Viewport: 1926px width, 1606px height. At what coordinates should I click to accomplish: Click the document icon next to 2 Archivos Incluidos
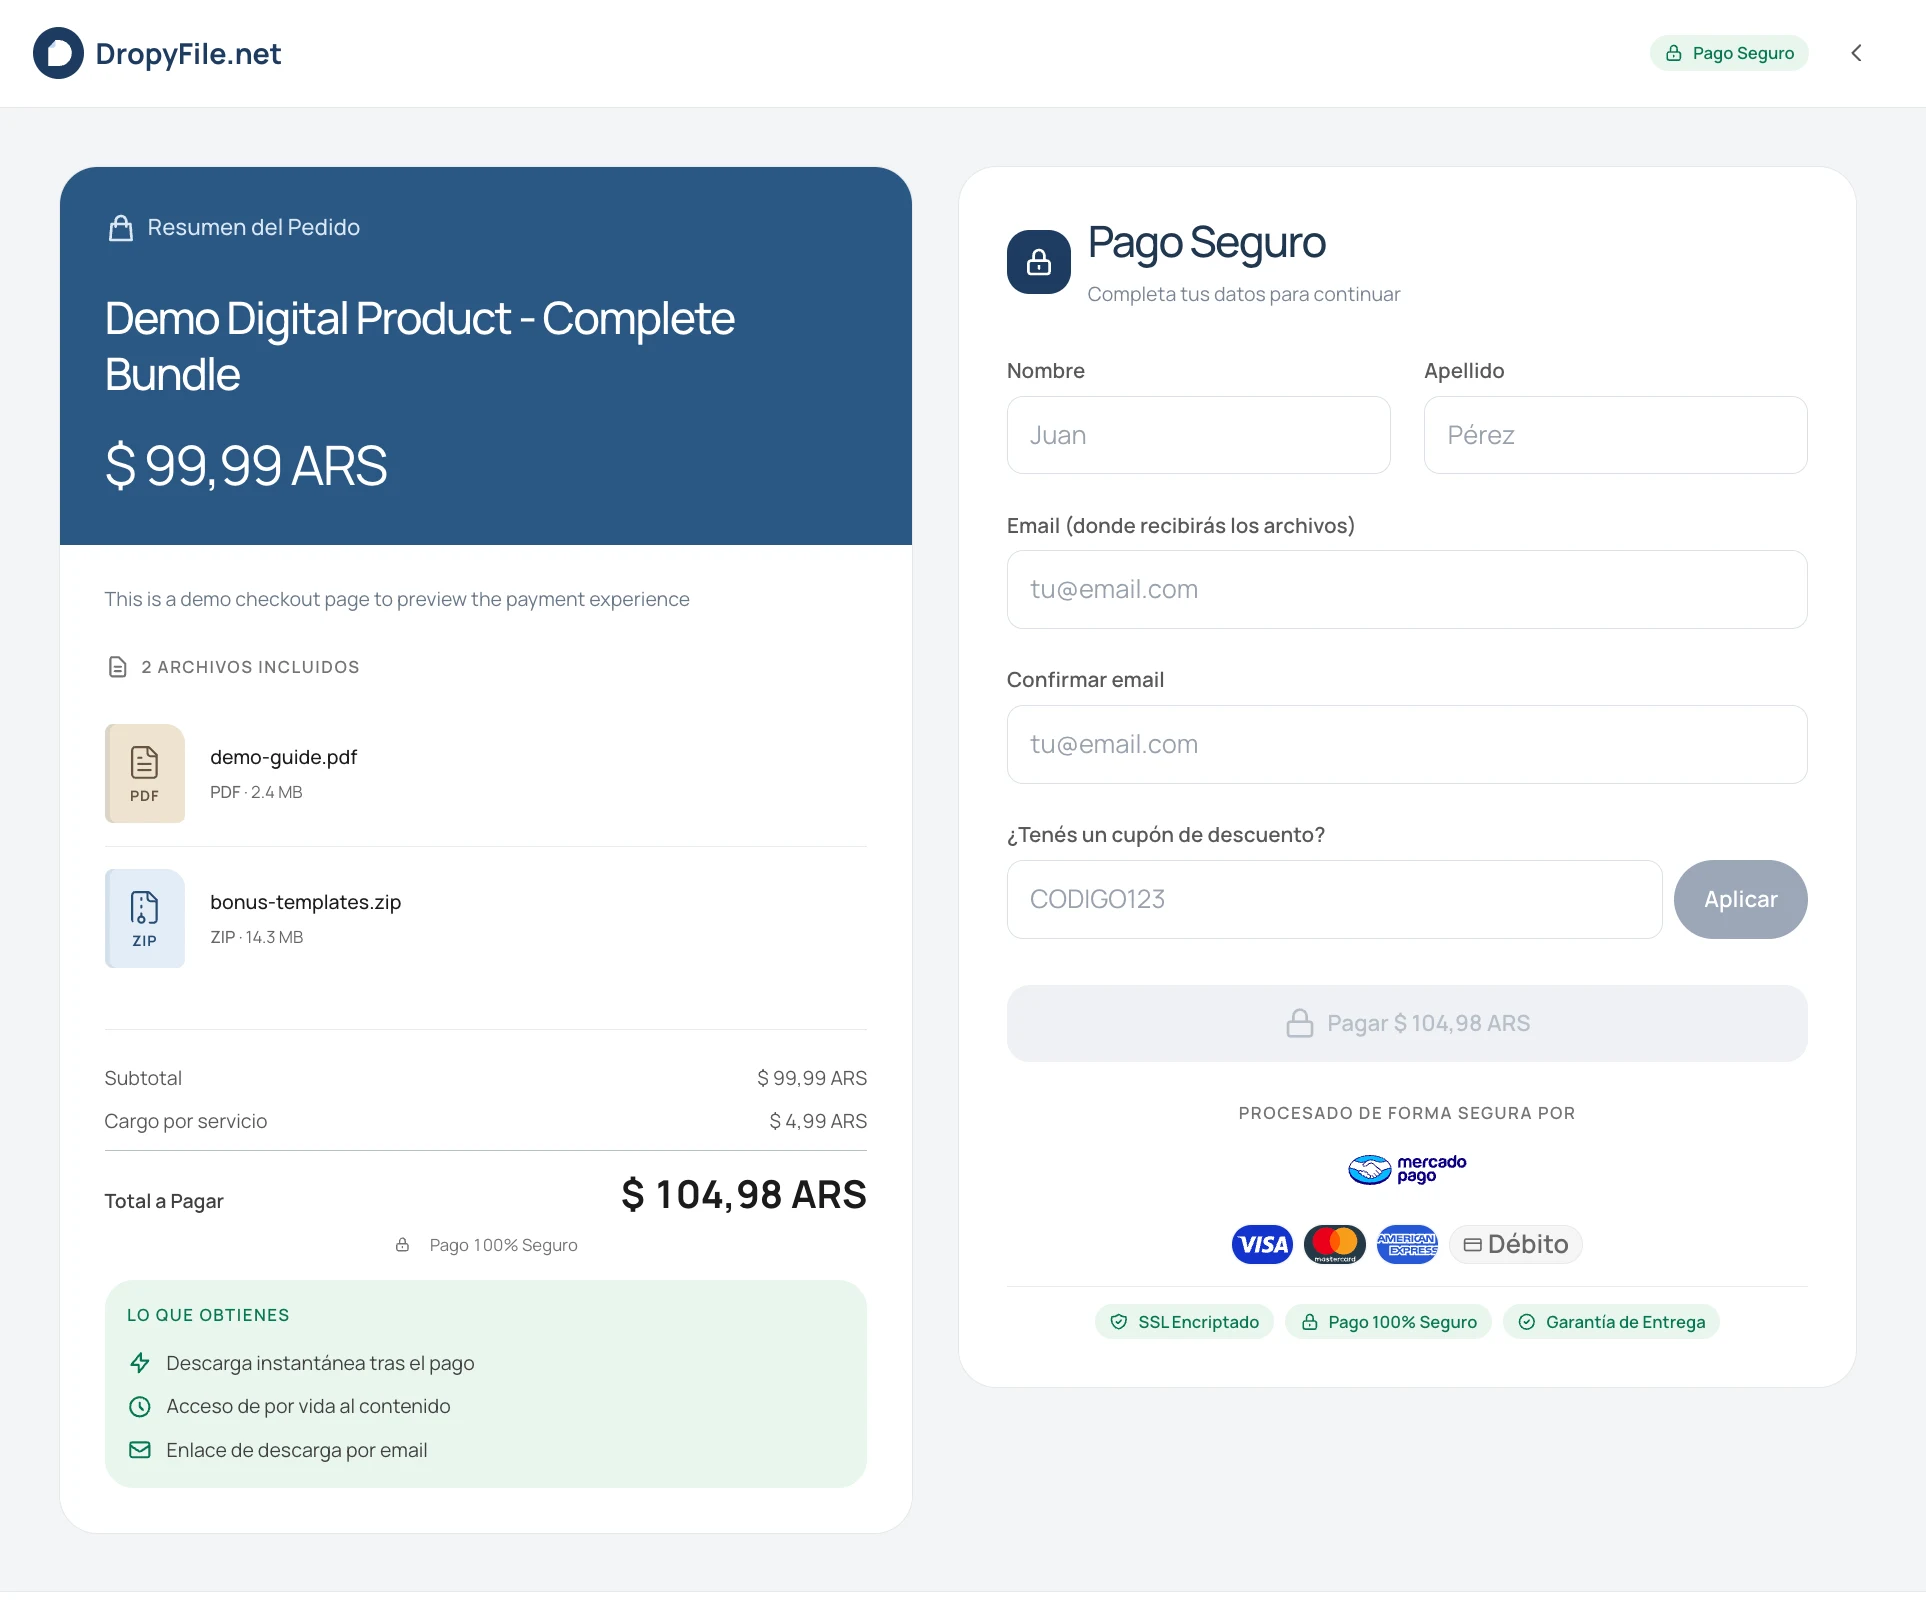[117, 667]
